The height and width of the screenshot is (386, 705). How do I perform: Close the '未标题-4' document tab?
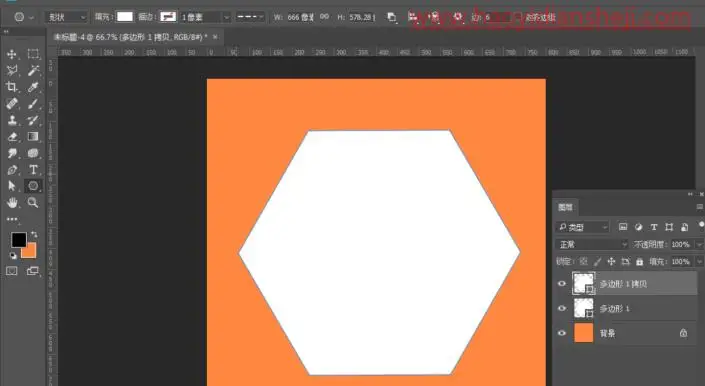215,37
